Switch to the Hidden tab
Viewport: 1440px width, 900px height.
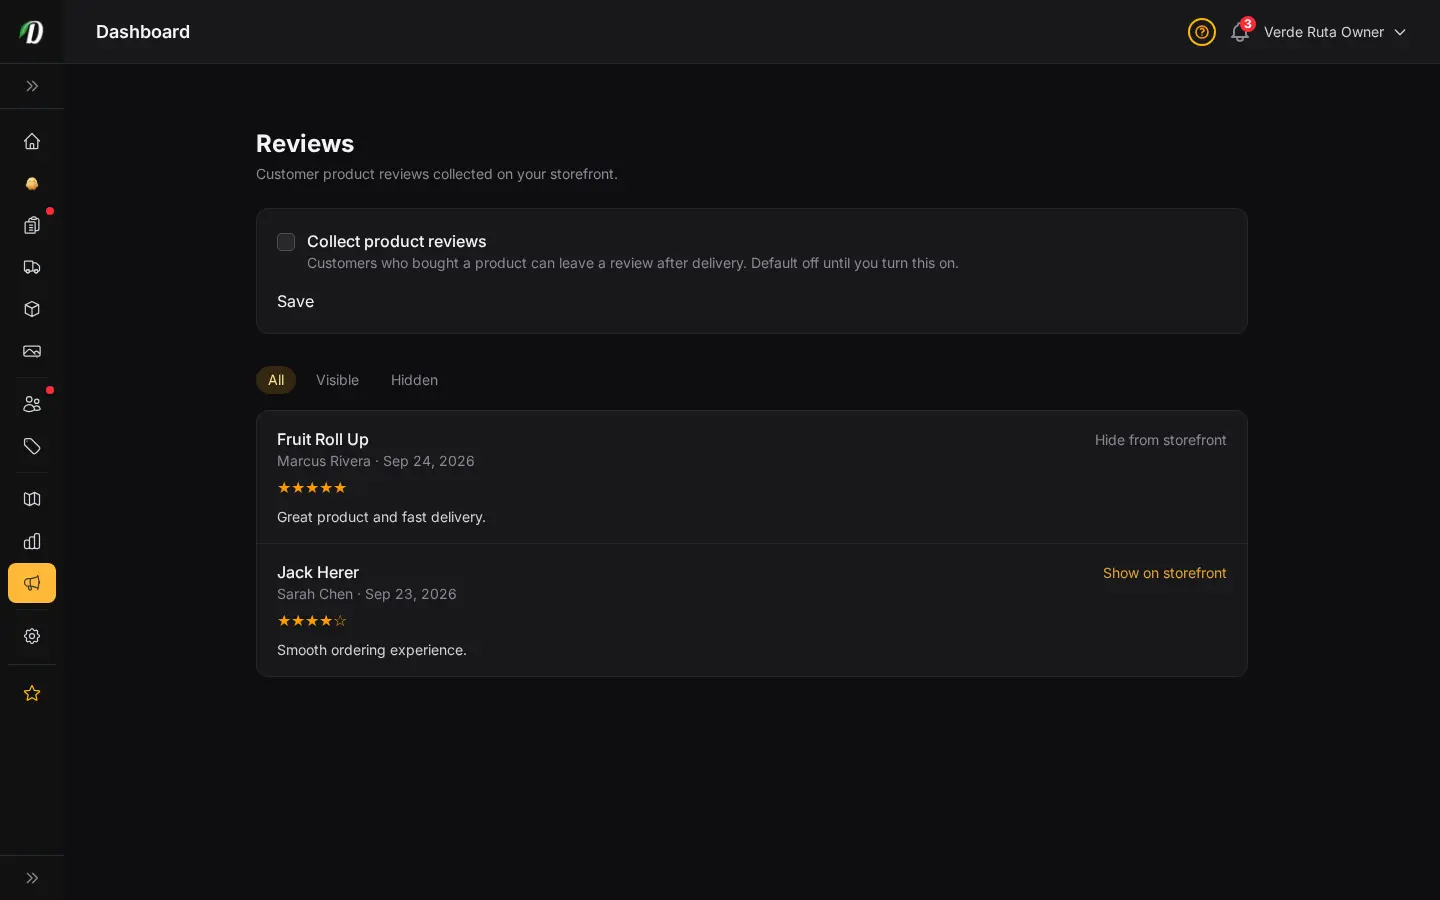pos(414,380)
